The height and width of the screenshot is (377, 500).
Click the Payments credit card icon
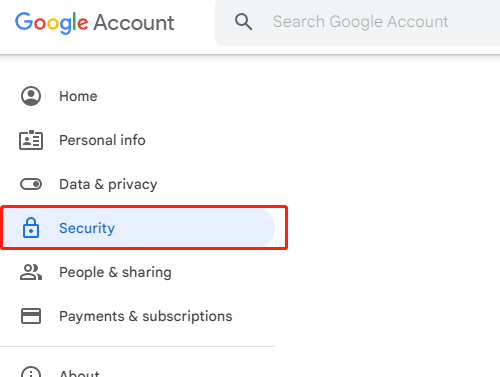point(31,316)
